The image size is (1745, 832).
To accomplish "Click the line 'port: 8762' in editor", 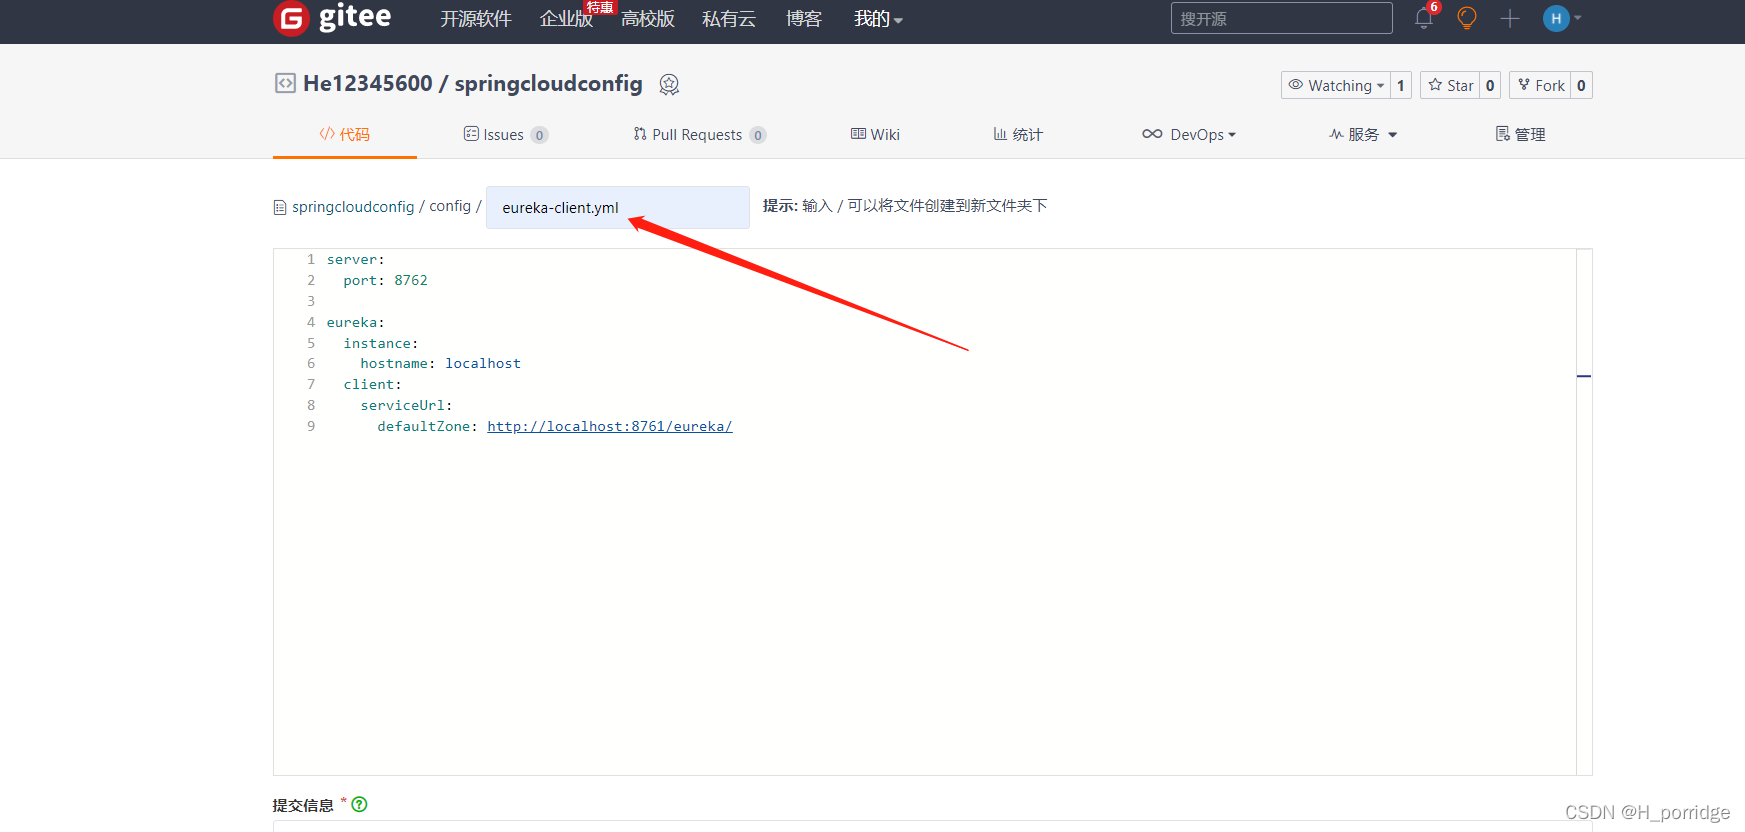I will 385,280.
